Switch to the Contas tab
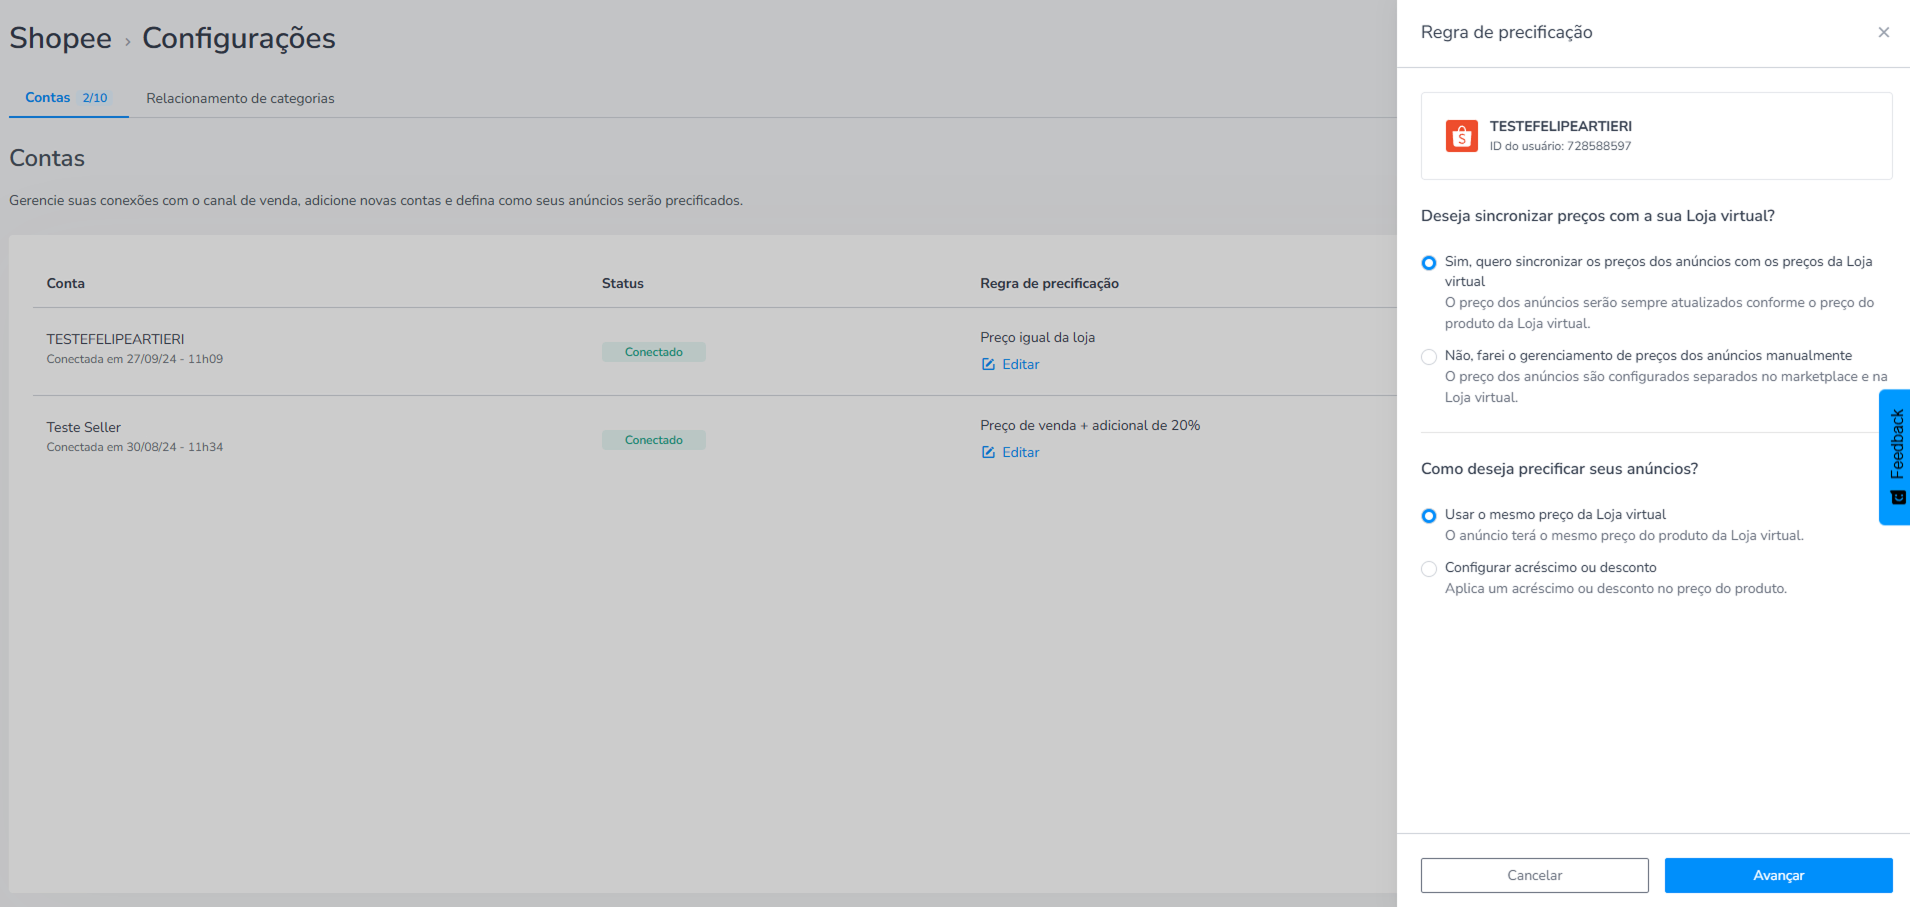The width and height of the screenshot is (1910, 907). 67,98
